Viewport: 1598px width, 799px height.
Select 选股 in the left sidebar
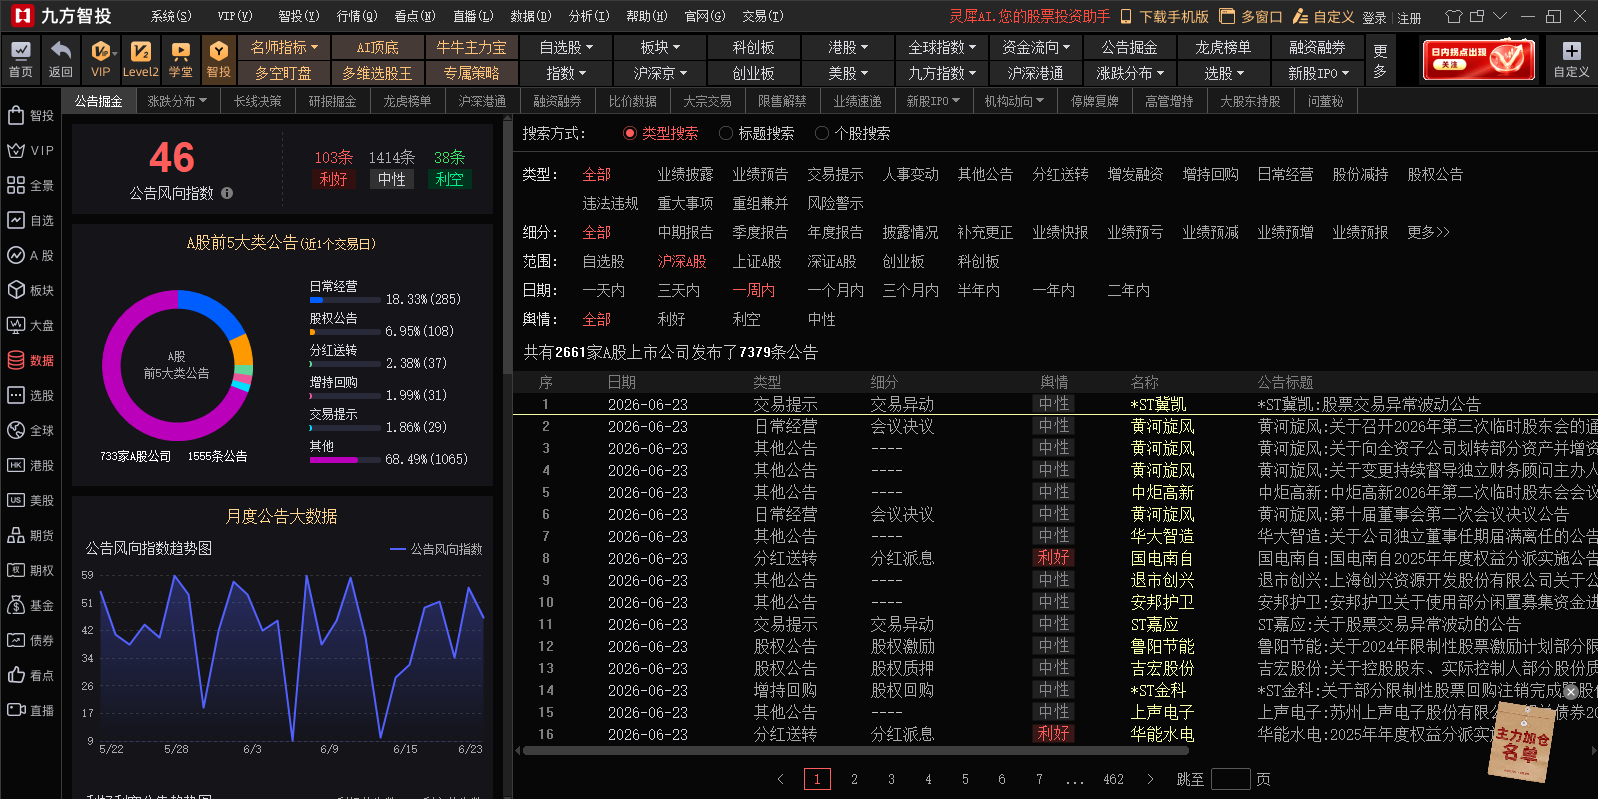coord(30,396)
